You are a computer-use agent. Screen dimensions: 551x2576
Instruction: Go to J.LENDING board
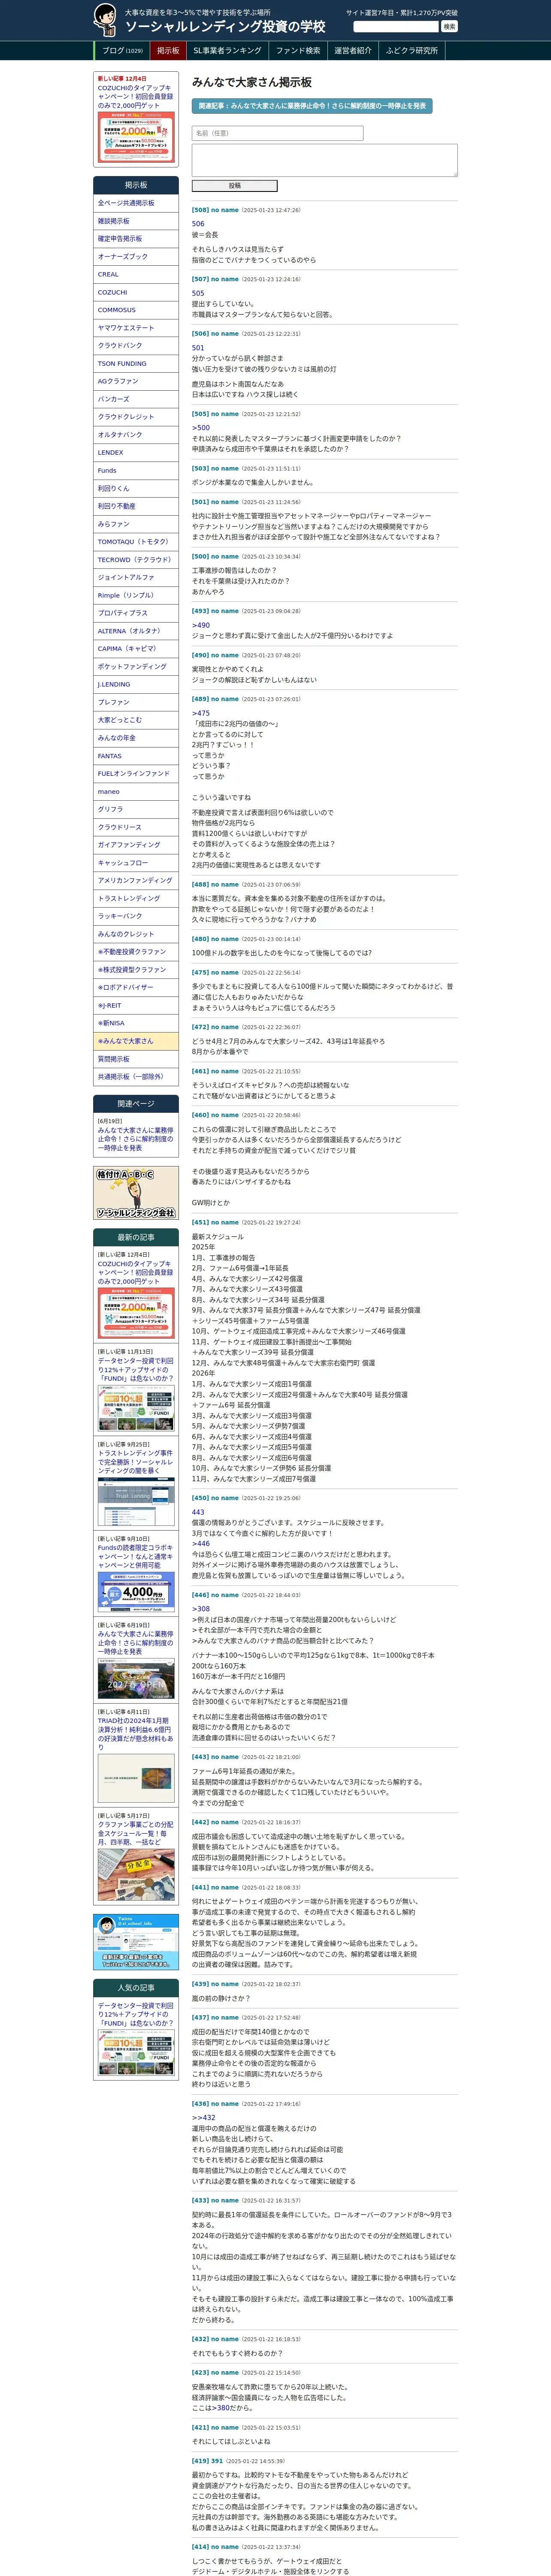136,685
